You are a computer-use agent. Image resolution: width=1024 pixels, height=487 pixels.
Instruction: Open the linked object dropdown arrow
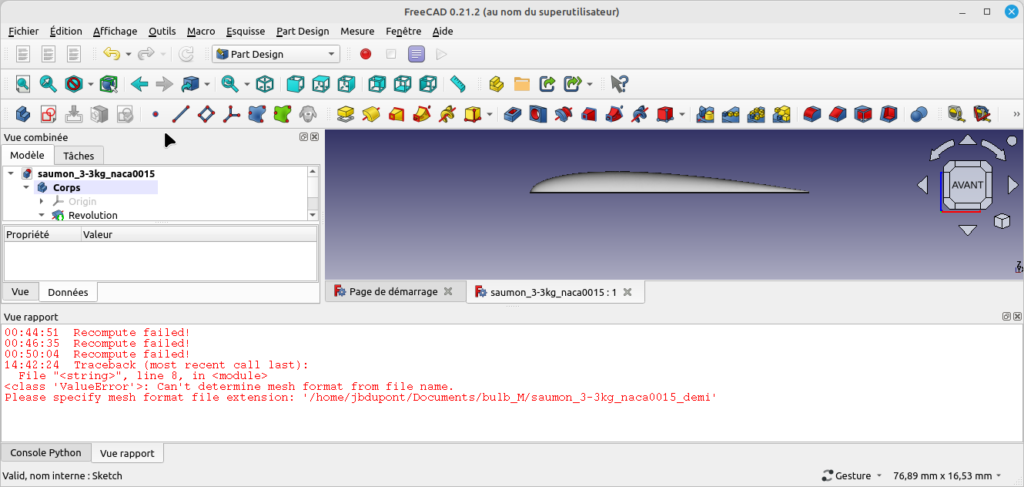[207, 84]
